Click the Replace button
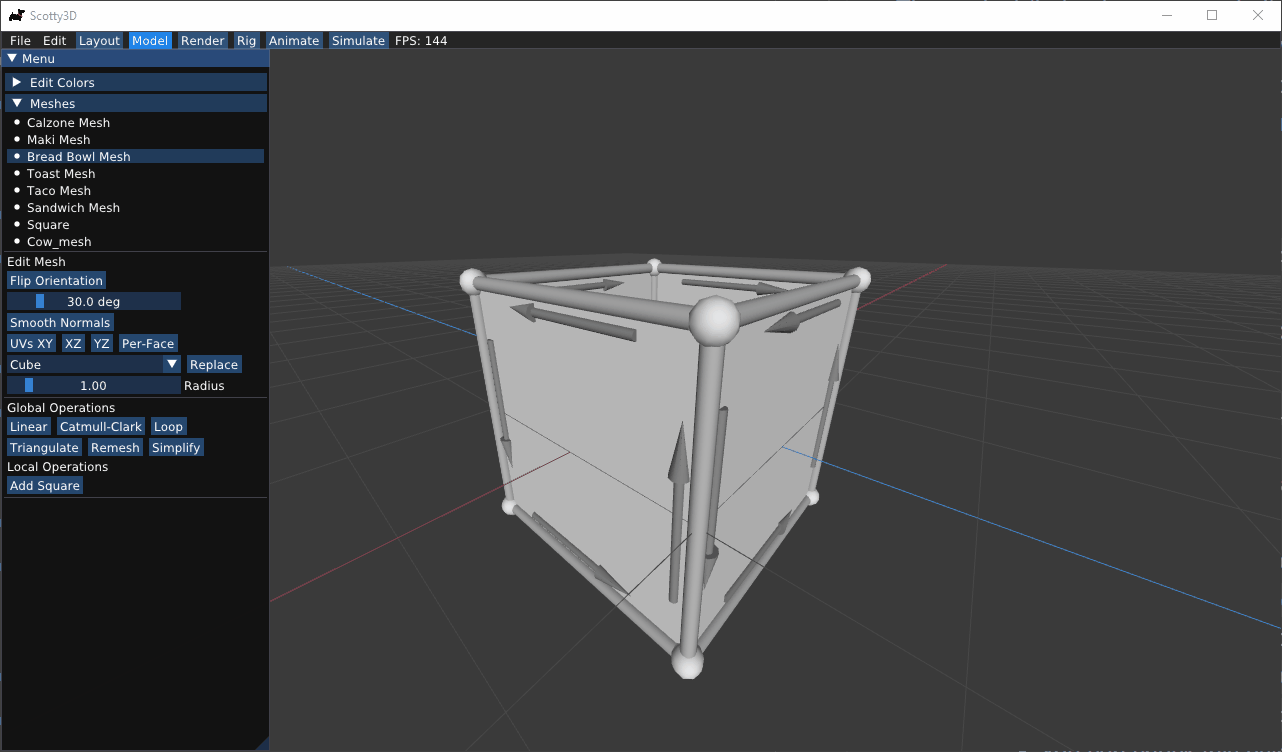This screenshot has width=1282, height=752. click(x=214, y=365)
